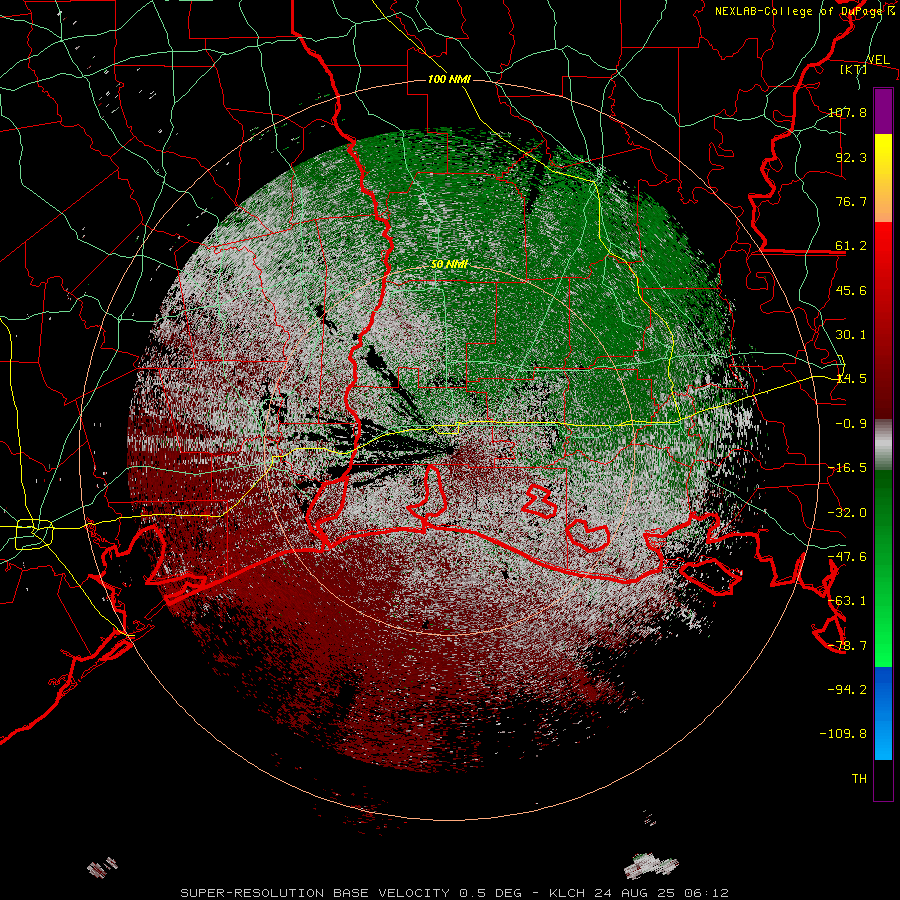Select the 30.1 scale value
This screenshot has height=900, width=900.
851,335
